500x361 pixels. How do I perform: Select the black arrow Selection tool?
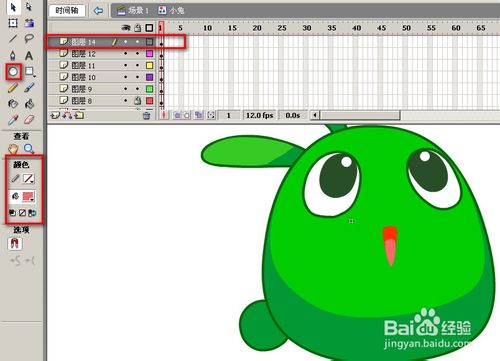13,7
